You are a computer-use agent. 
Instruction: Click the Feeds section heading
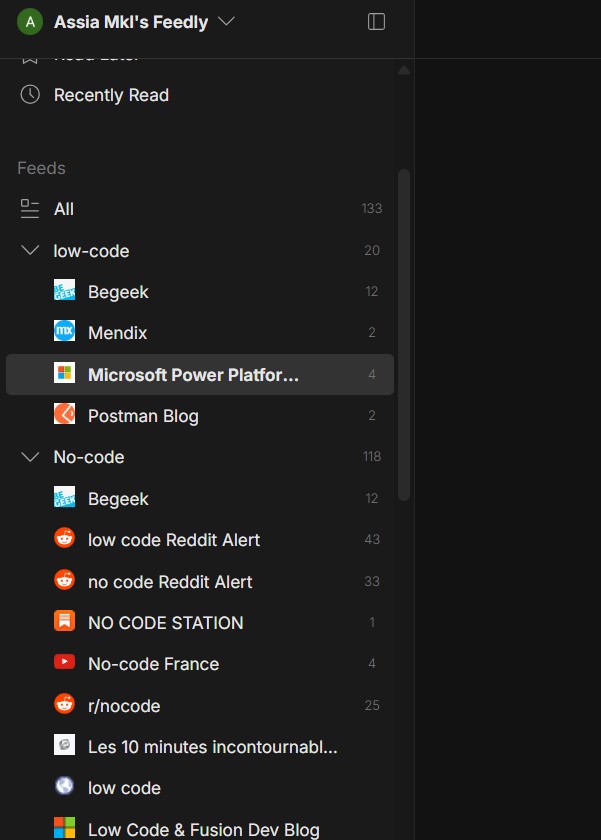(41, 168)
